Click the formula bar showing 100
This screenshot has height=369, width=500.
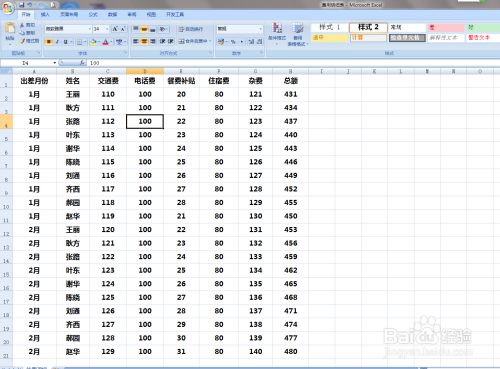pos(293,63)
